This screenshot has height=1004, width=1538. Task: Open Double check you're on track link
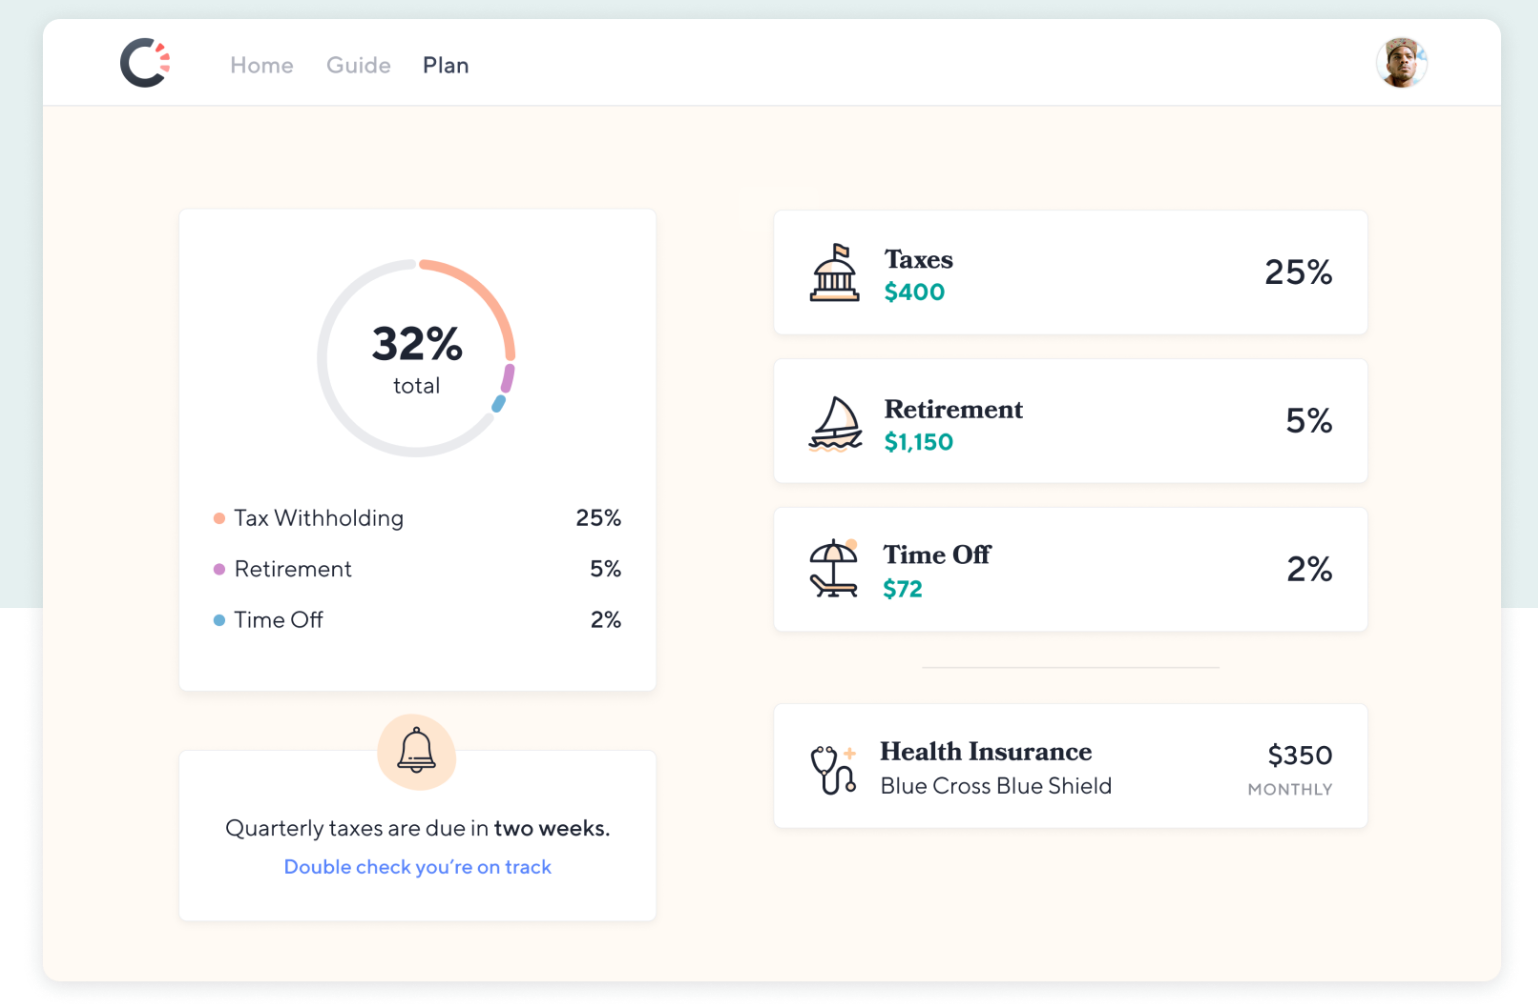(x=418, y=867)
